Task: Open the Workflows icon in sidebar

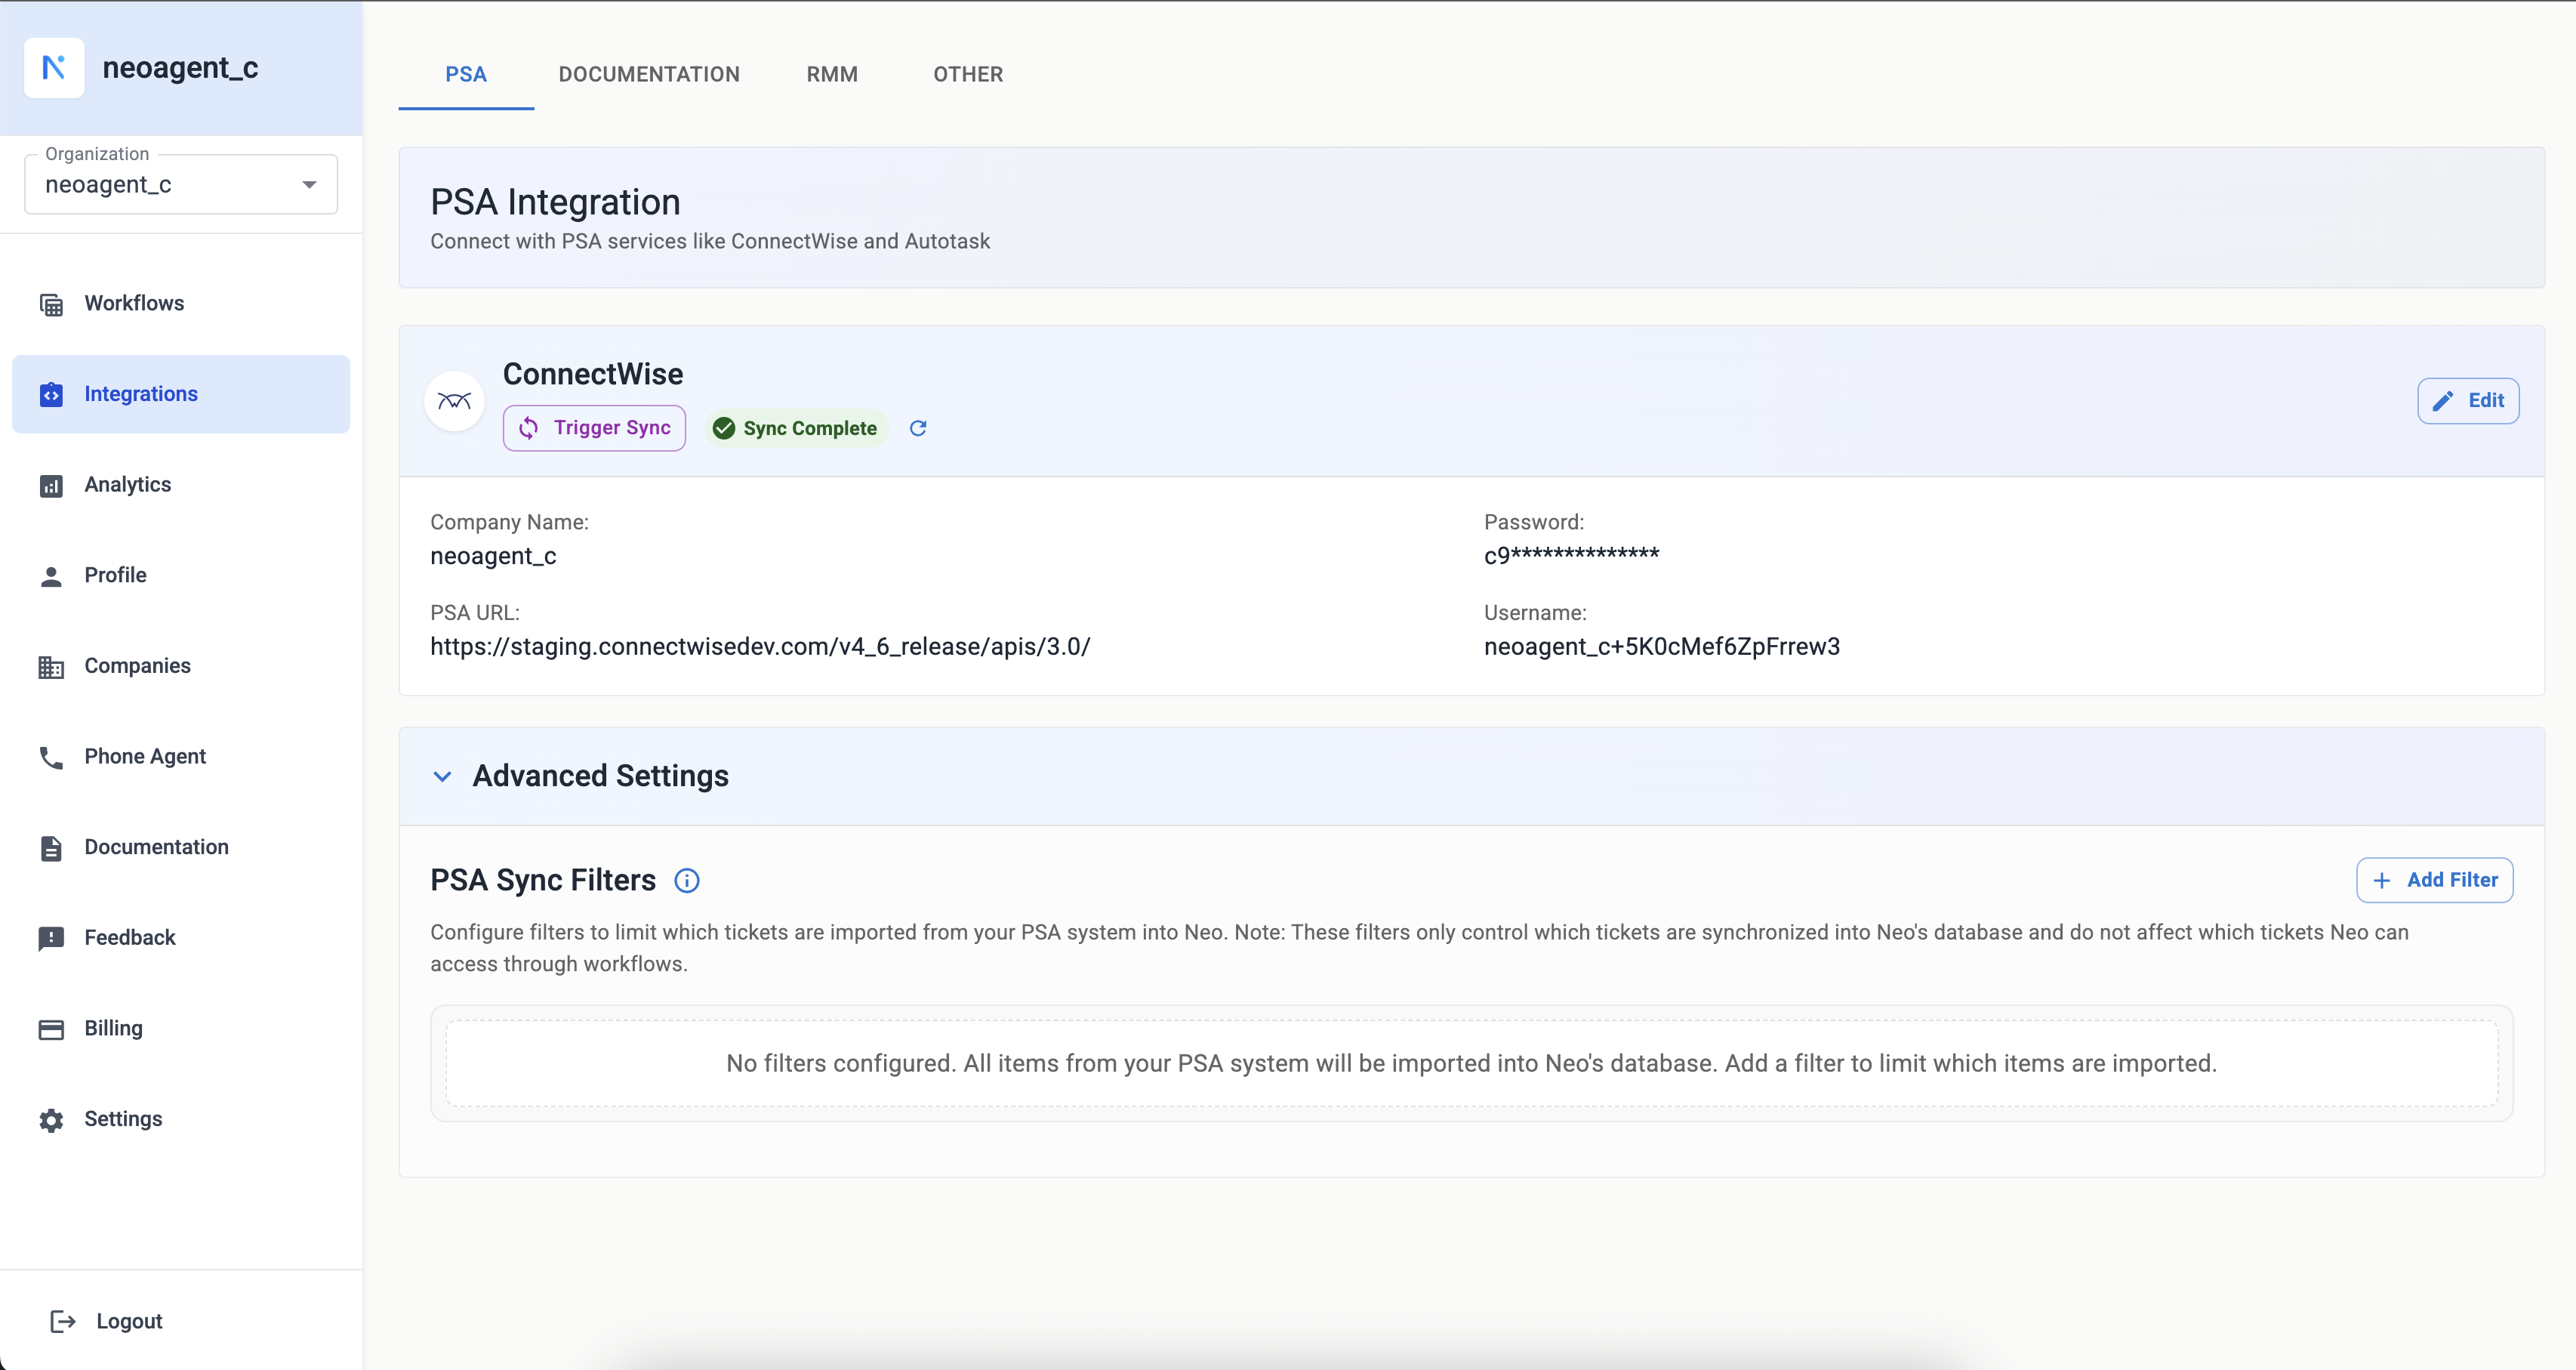Action: [51, 304]
